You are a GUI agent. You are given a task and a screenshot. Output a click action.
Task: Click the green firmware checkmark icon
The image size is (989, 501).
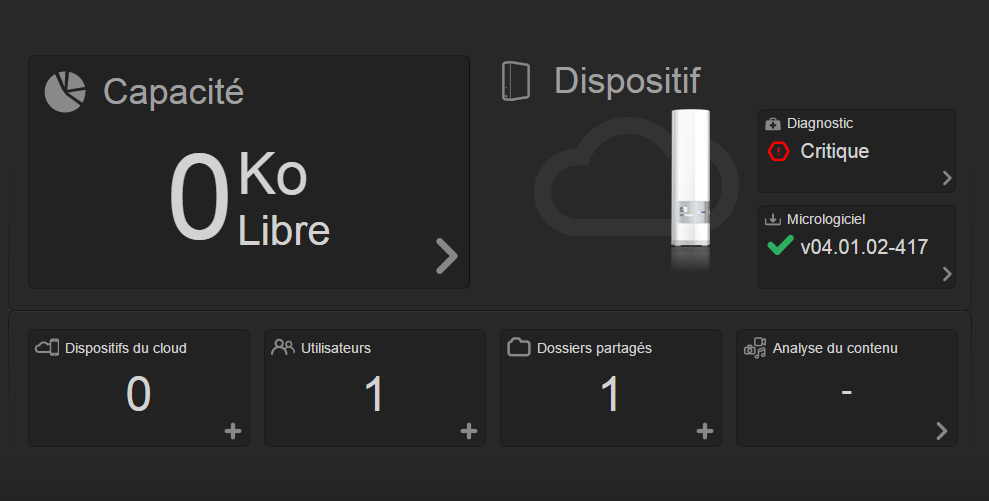[779, 246]
